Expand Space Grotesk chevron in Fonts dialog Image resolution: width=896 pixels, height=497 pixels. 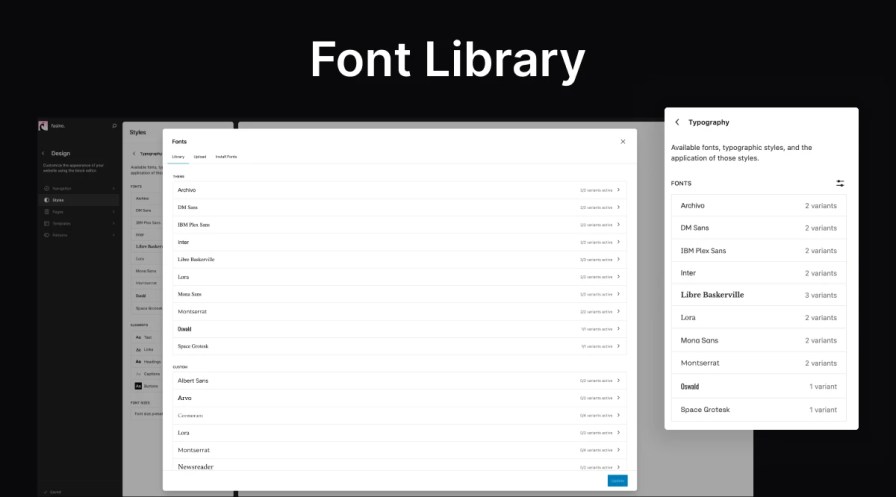click(618, 346)
